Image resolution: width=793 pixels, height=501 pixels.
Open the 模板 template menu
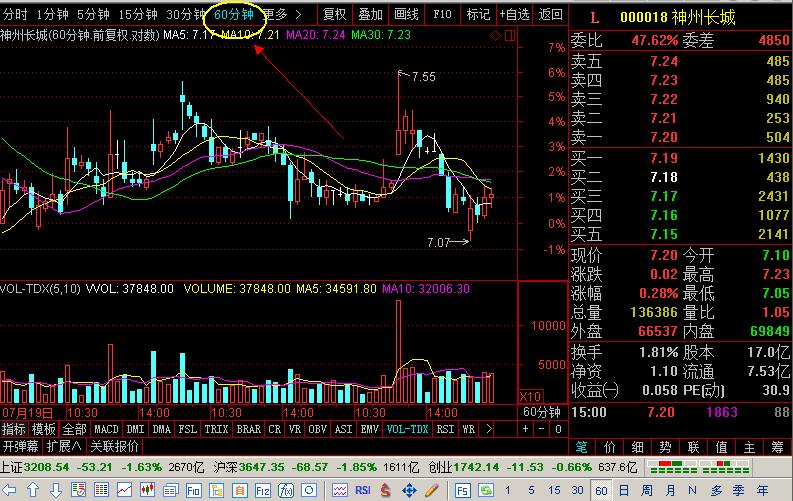tap(43, 429)
